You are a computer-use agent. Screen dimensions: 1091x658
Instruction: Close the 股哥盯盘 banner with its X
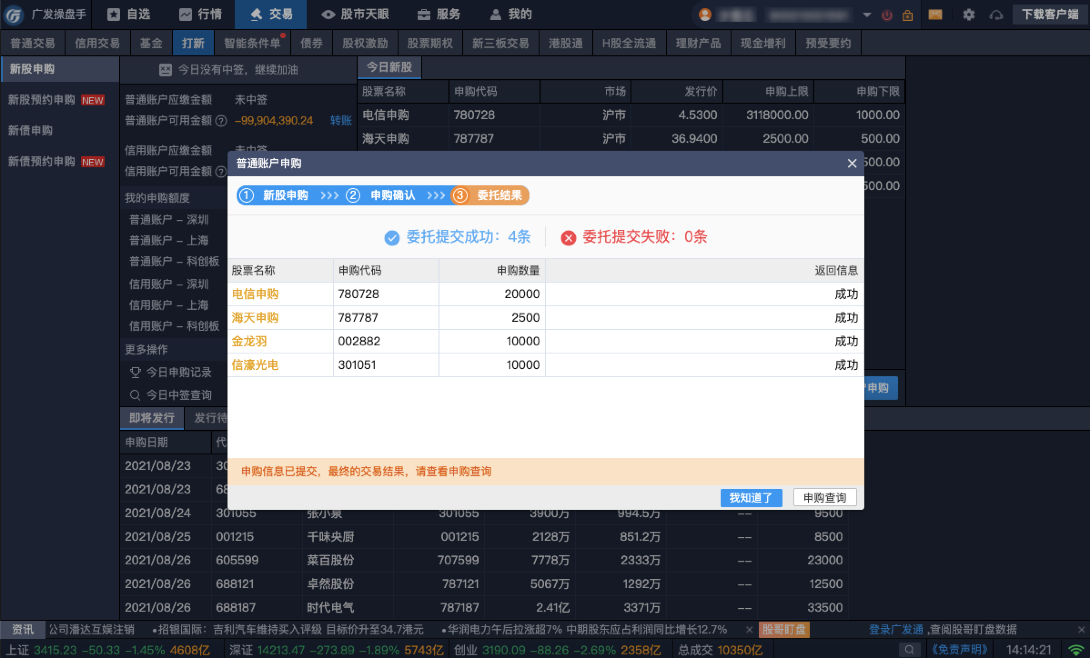tap(1081, 629)
